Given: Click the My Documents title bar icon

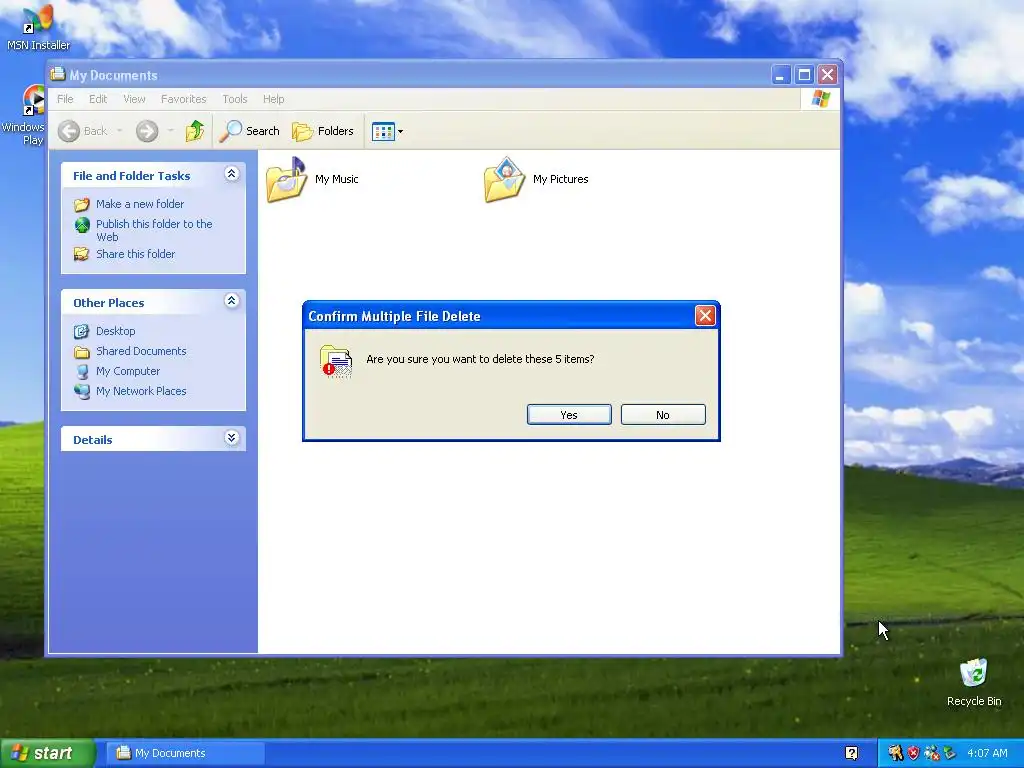Looking at the screenshot, I should (x=58, y=74).
